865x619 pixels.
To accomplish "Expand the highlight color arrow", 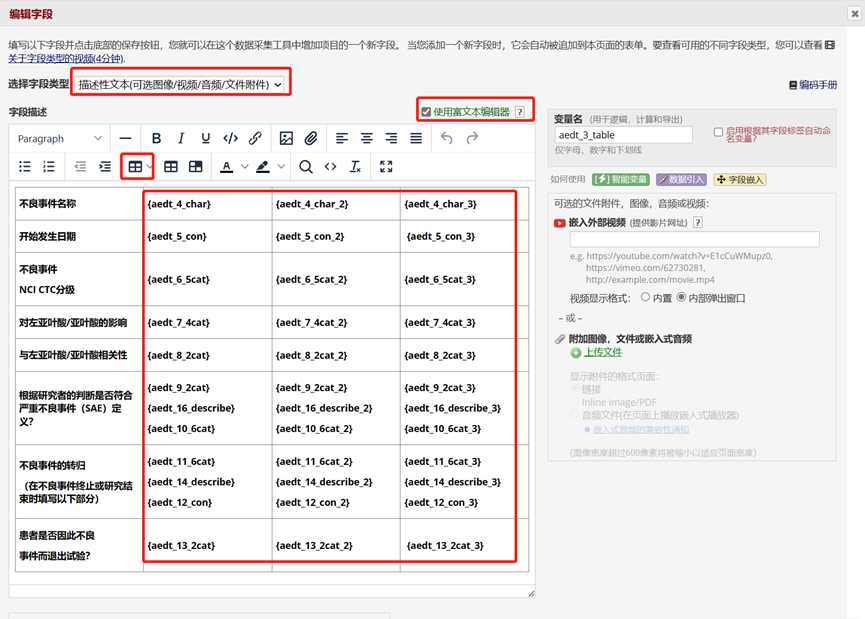I will pyautogui.click(x=281, y=167).
